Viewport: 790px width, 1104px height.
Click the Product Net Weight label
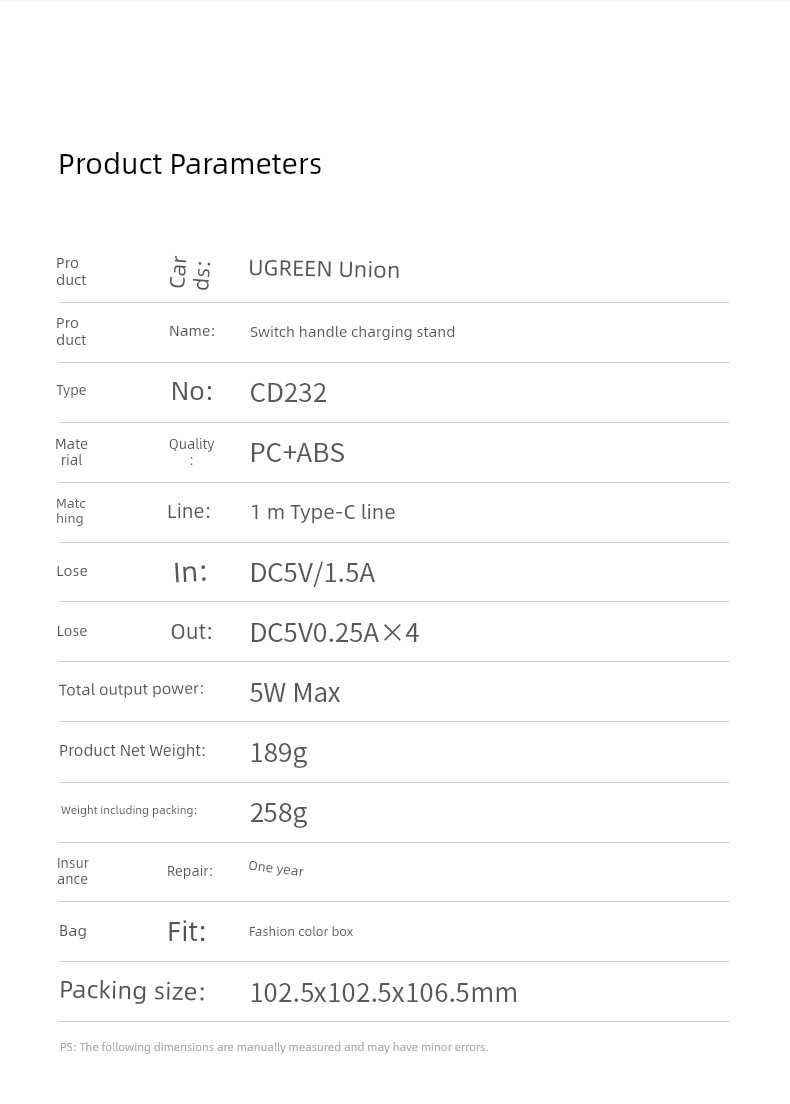[132, 751]
